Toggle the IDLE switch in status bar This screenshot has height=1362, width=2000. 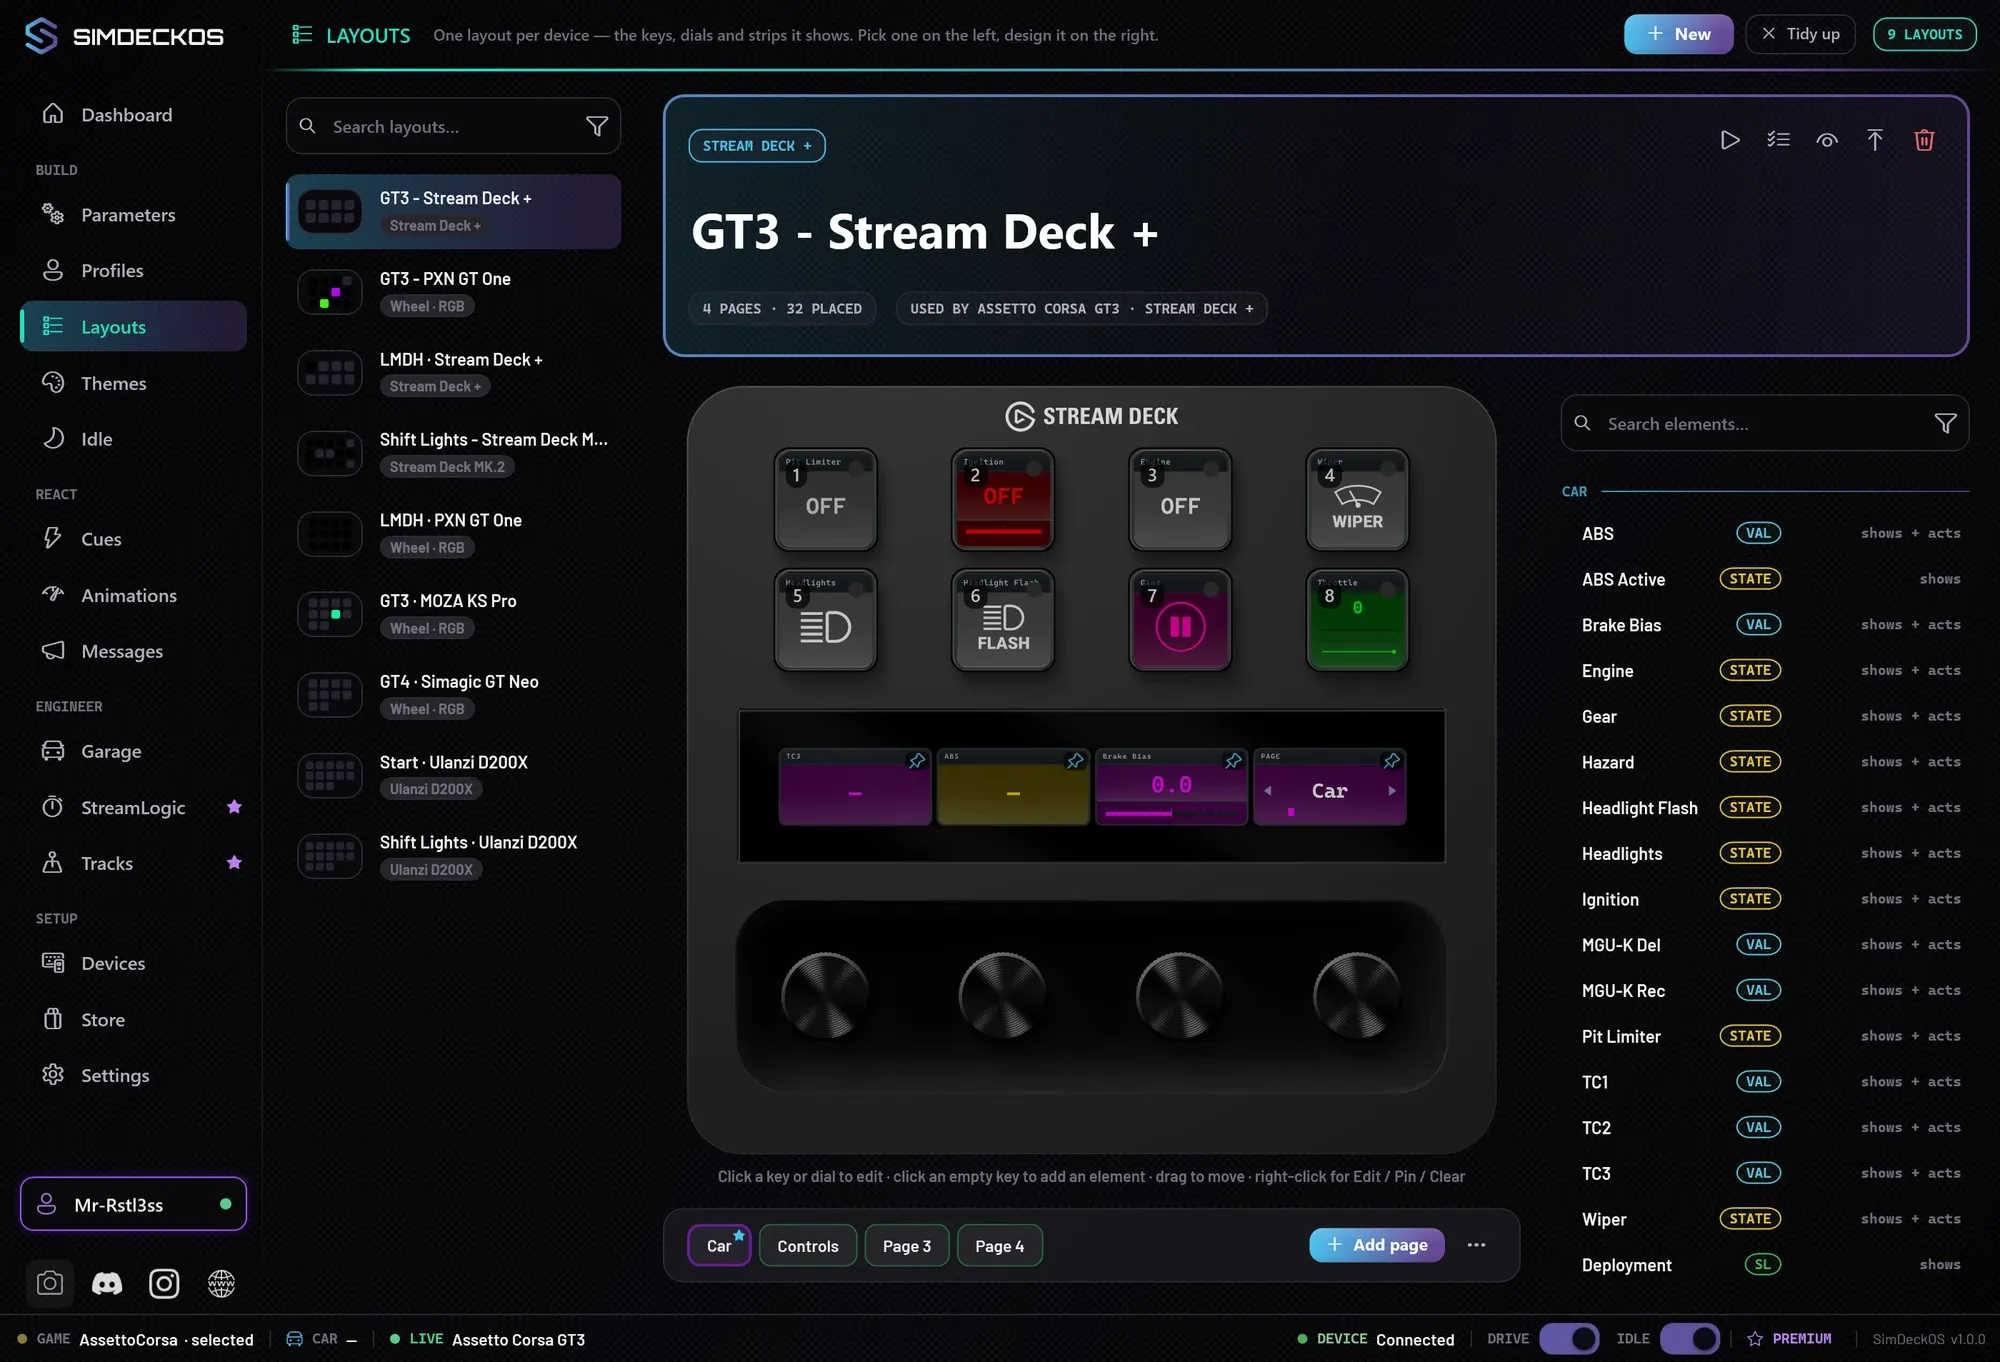(1690, 1338)
